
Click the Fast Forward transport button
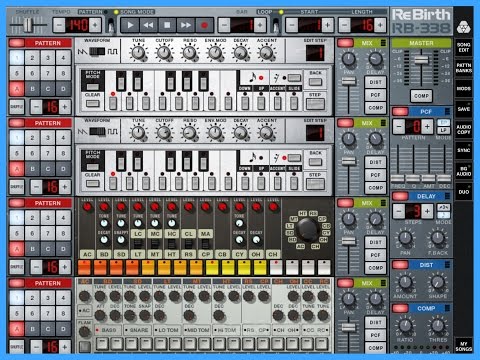coord(186,25)
